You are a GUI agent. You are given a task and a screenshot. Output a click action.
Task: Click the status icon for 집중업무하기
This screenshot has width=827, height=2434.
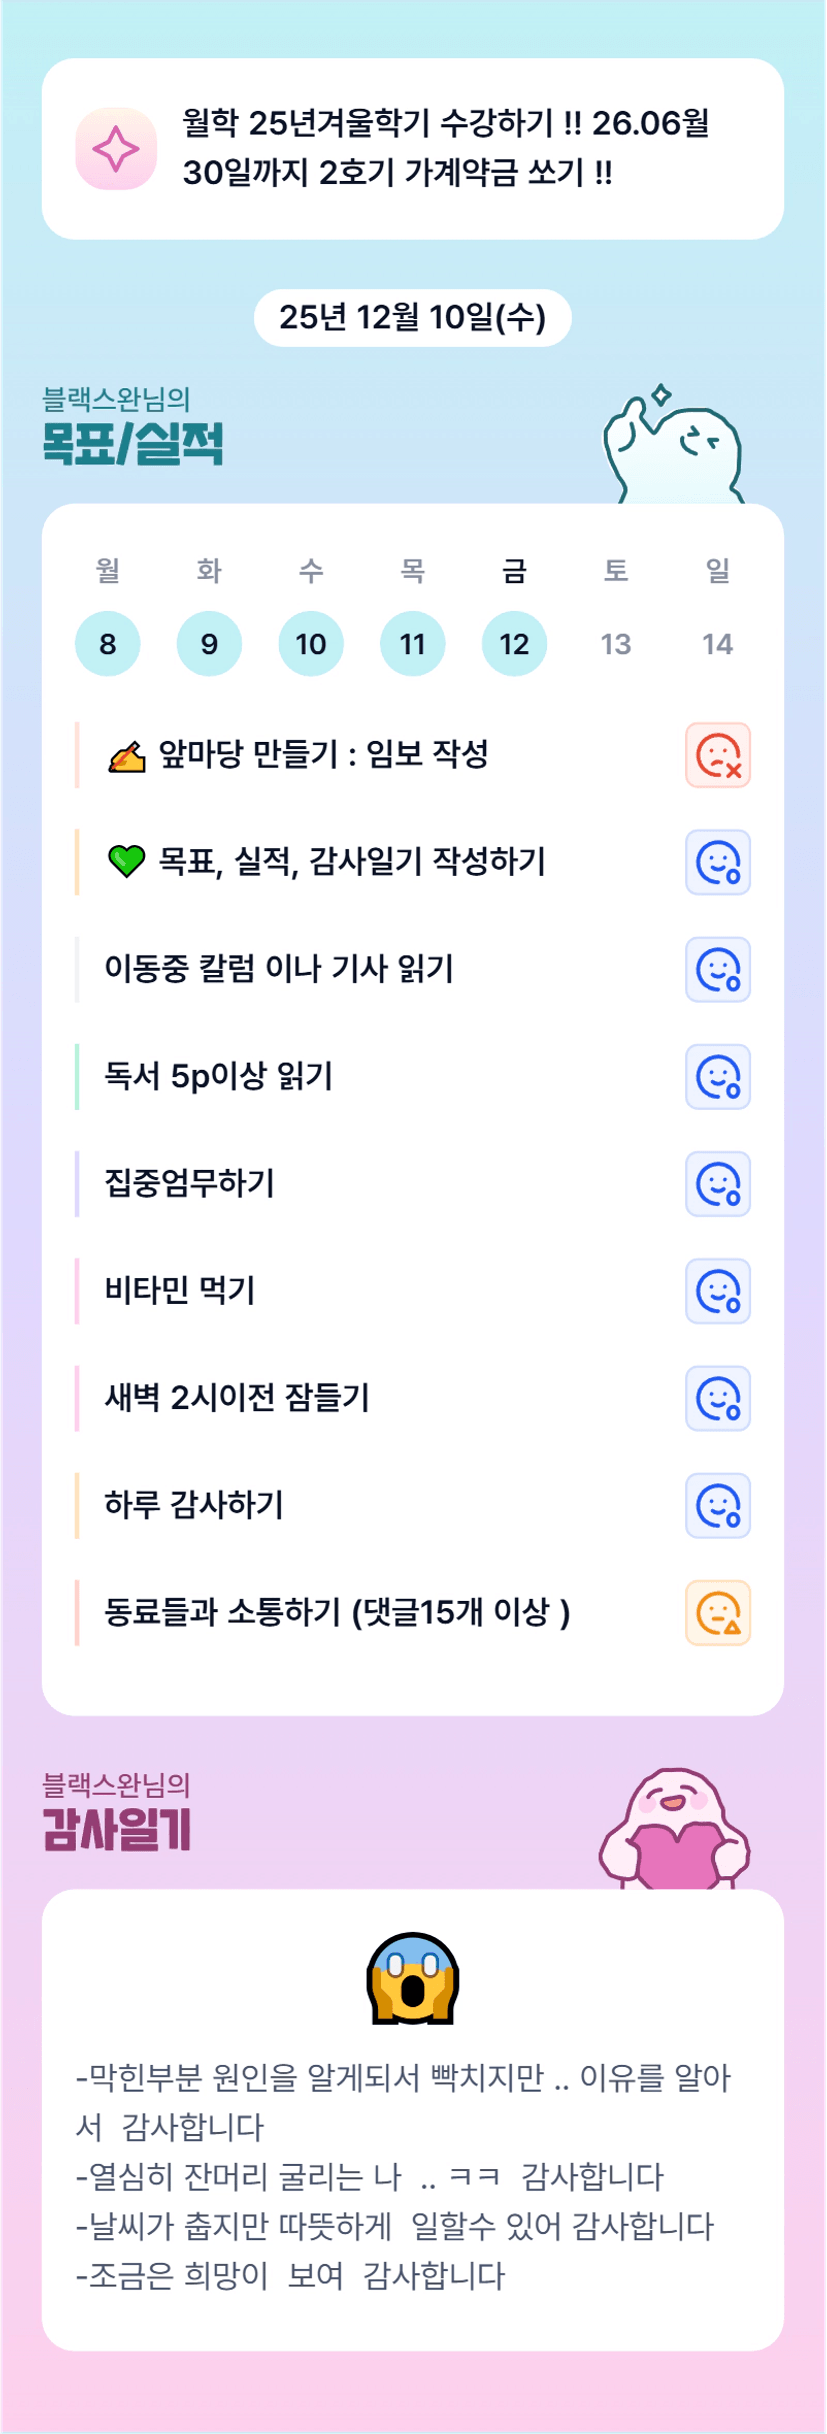[717, 1184]
